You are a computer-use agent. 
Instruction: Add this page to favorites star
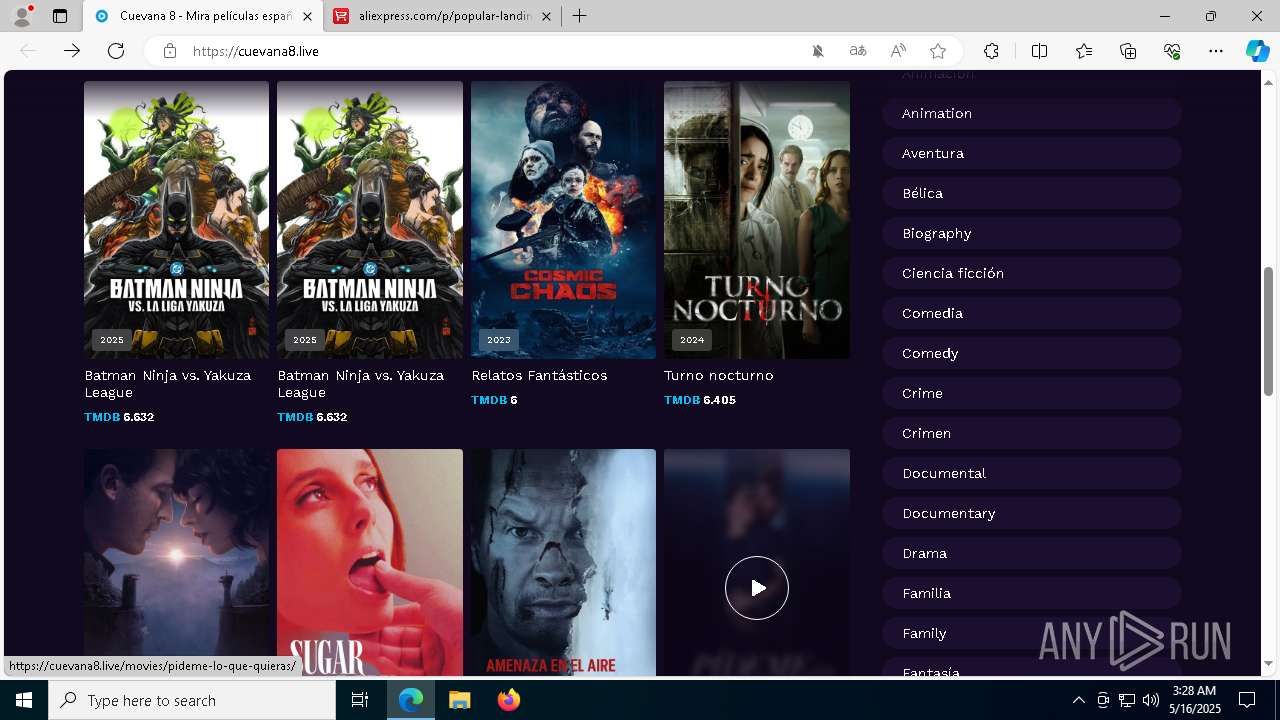(x=938, y=51)
